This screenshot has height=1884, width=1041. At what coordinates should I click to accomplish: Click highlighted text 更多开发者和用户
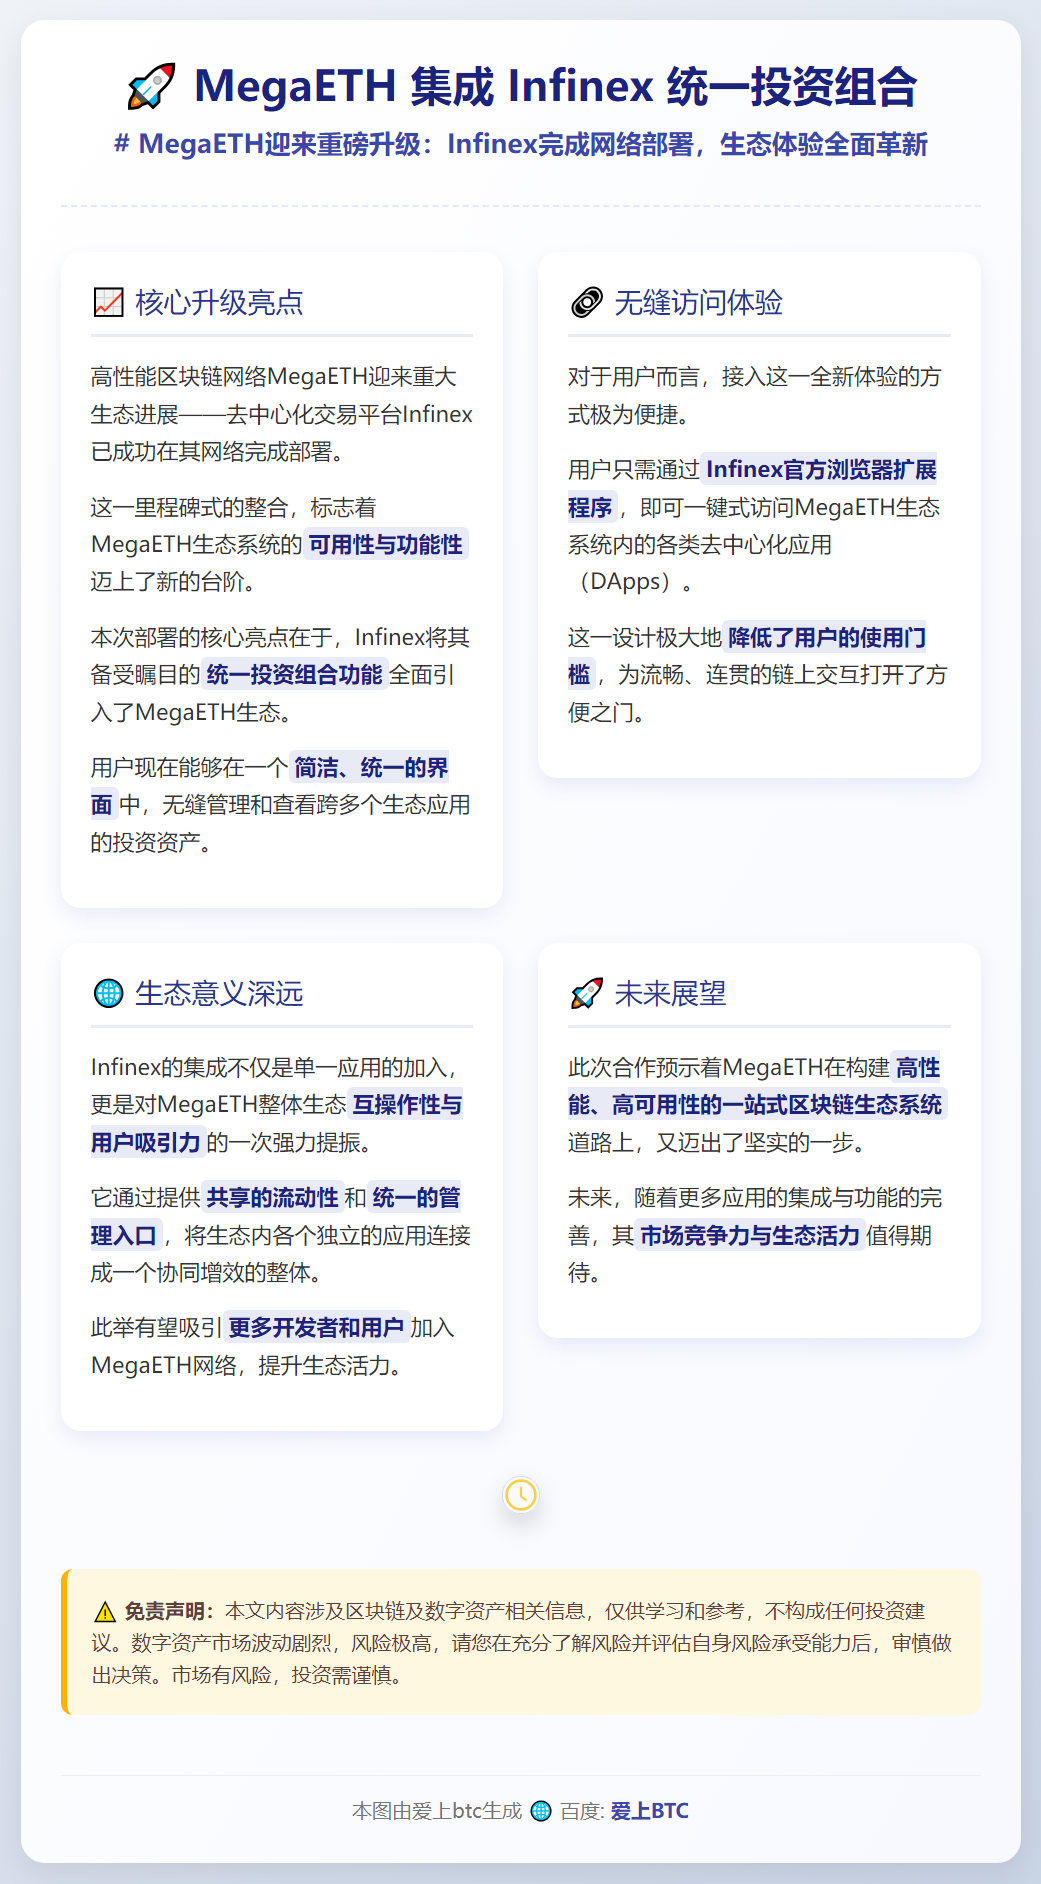[x=316, y=1328]
